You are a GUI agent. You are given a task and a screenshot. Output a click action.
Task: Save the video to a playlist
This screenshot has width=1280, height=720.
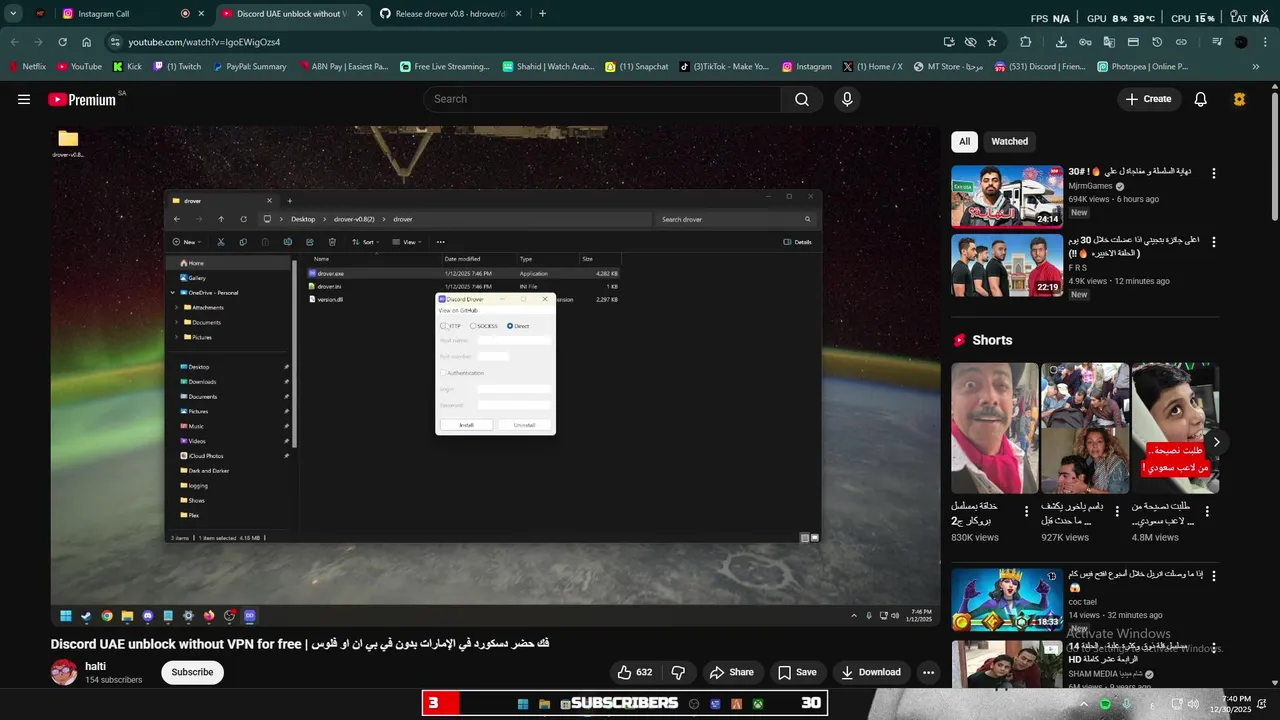(x=797, y=672)
